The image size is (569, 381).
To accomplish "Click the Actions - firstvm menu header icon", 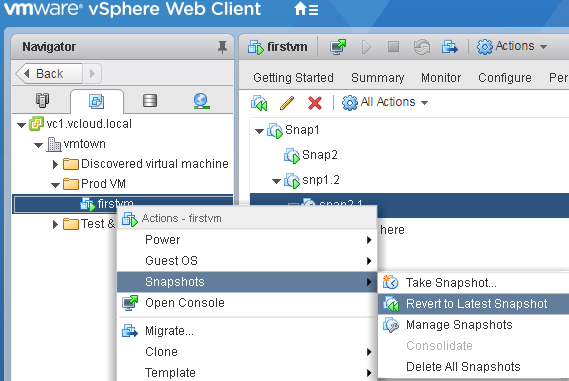I will [130, 219].
